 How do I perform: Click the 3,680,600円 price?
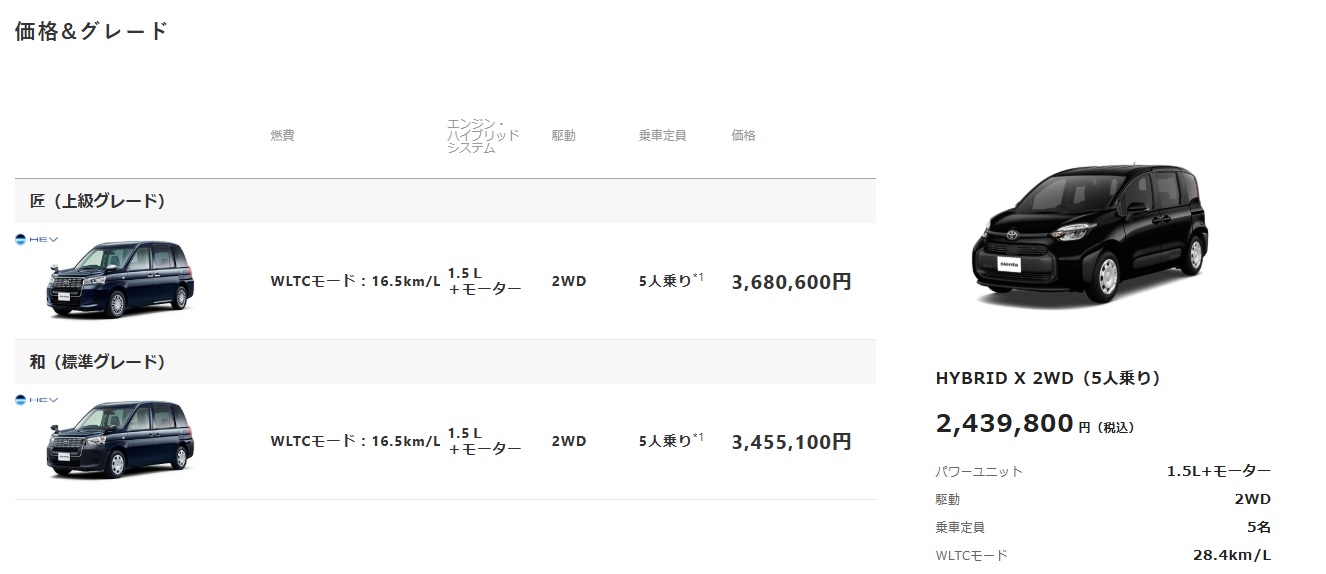tap(791, 282)
